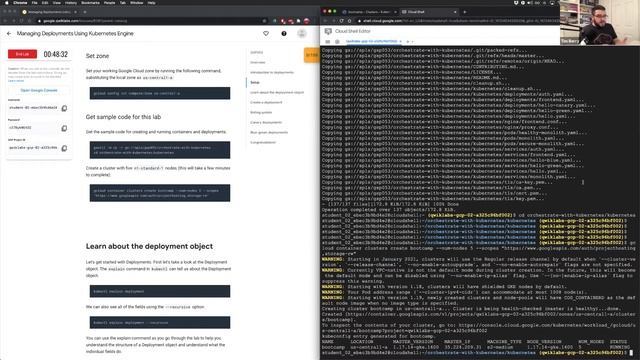Switch to the bootcamp Clusters browser tab
This screenshot has height=360, width=640.
pyautogui.click(x=369, y=12)
